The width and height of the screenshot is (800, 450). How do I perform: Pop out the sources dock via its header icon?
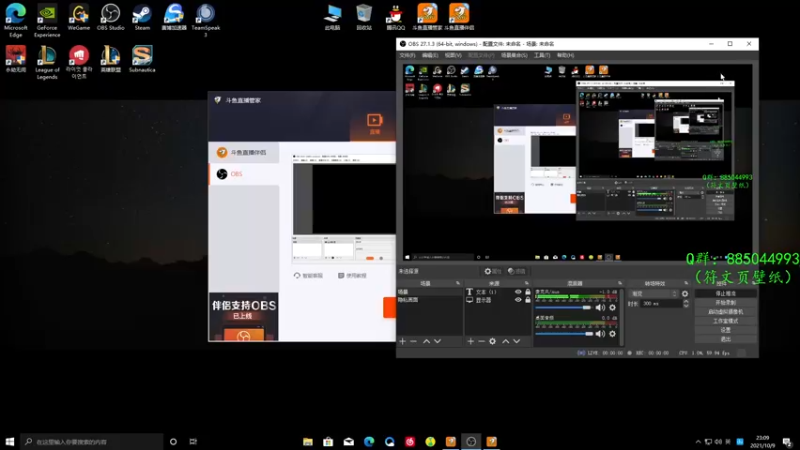527,283
